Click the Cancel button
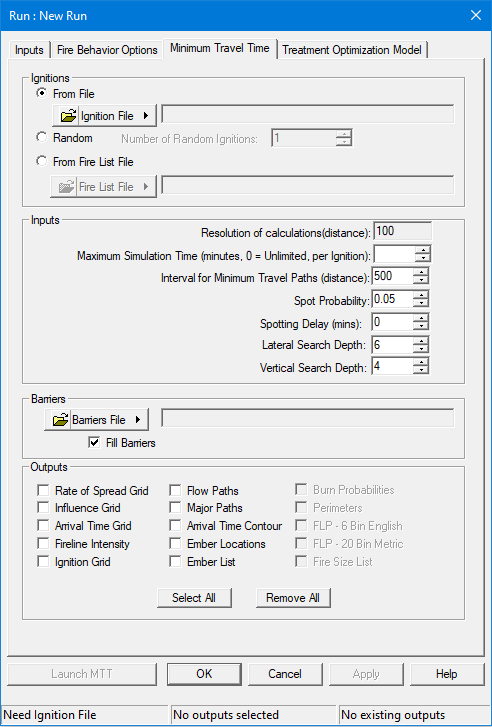Screen dimensions: 492x727 [x=285, y=674]
